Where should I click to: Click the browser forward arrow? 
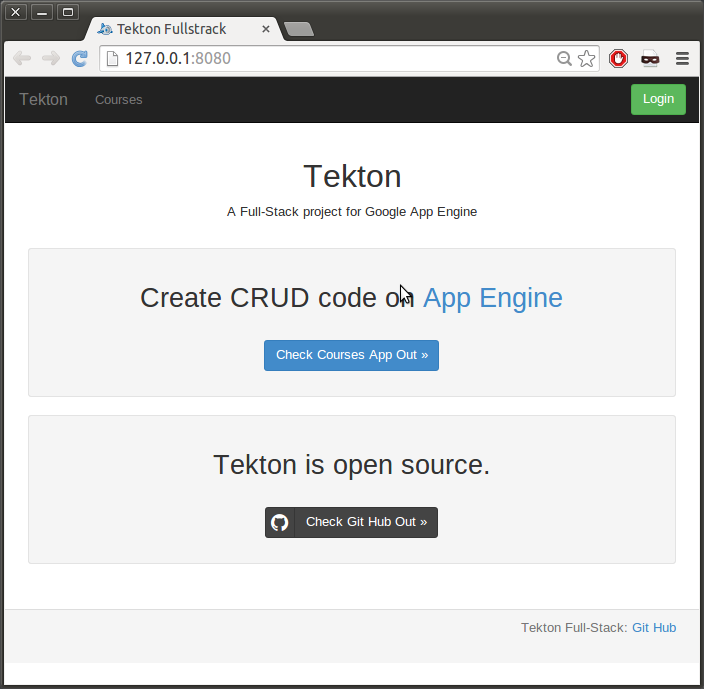pyautogui.click(x=51, y=58)
